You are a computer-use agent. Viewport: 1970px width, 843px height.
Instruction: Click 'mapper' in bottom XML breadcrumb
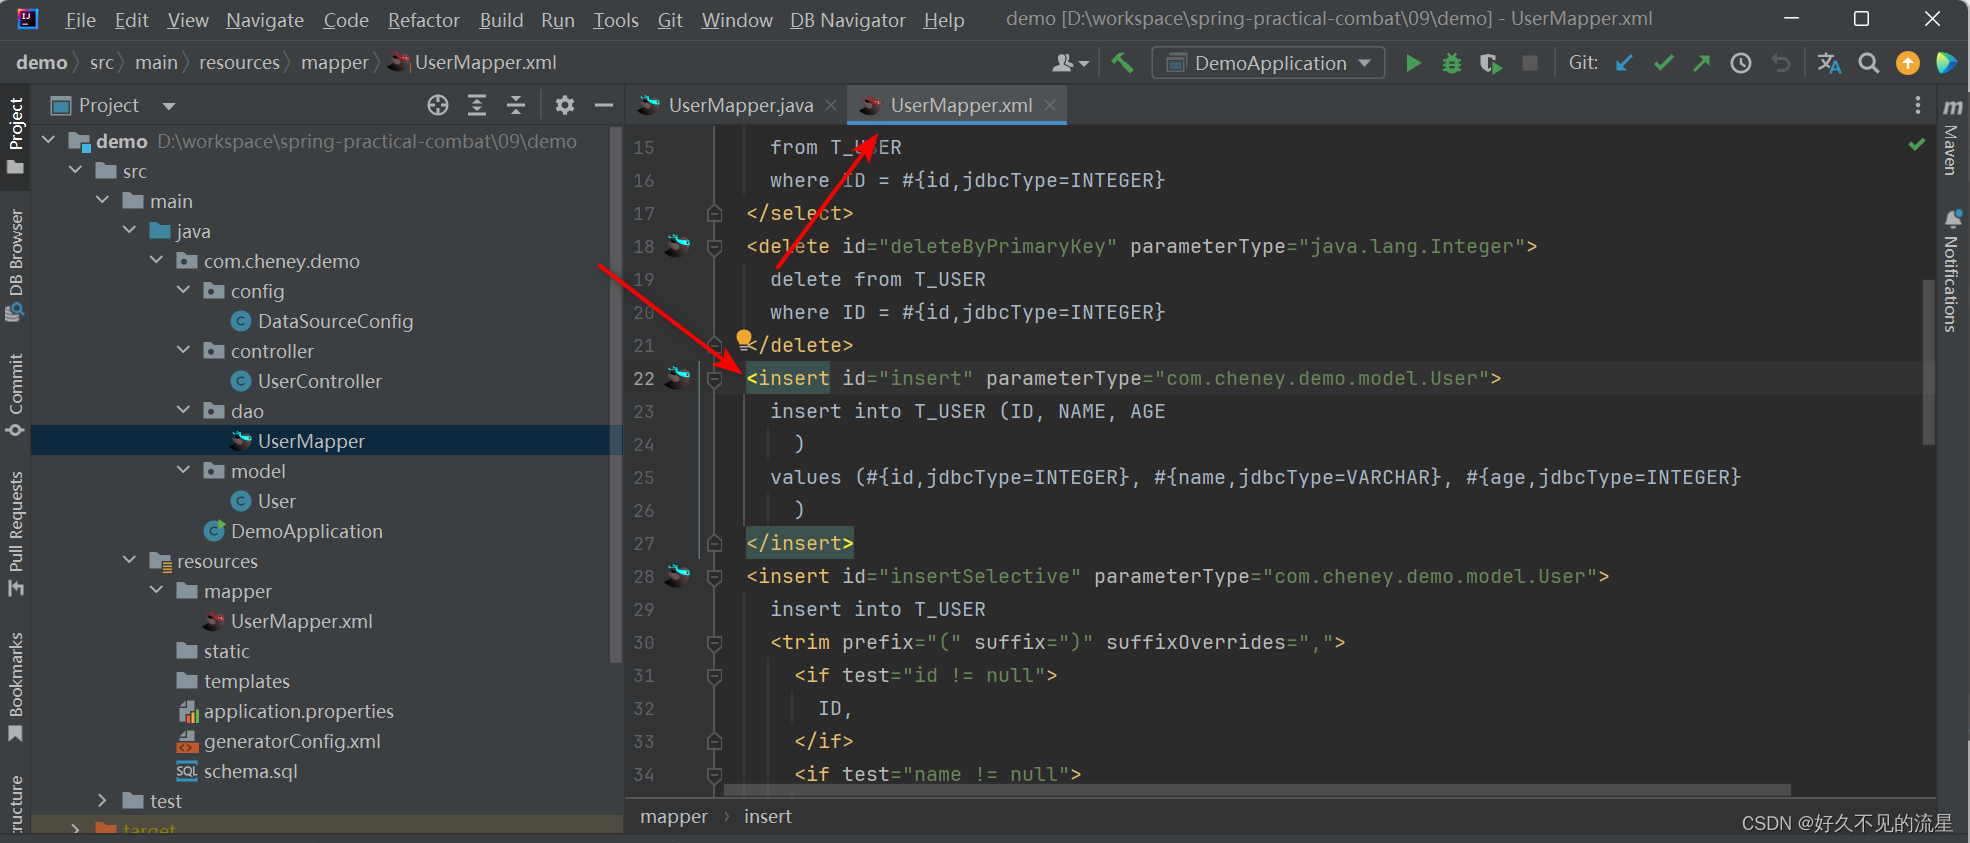(674, 816)
